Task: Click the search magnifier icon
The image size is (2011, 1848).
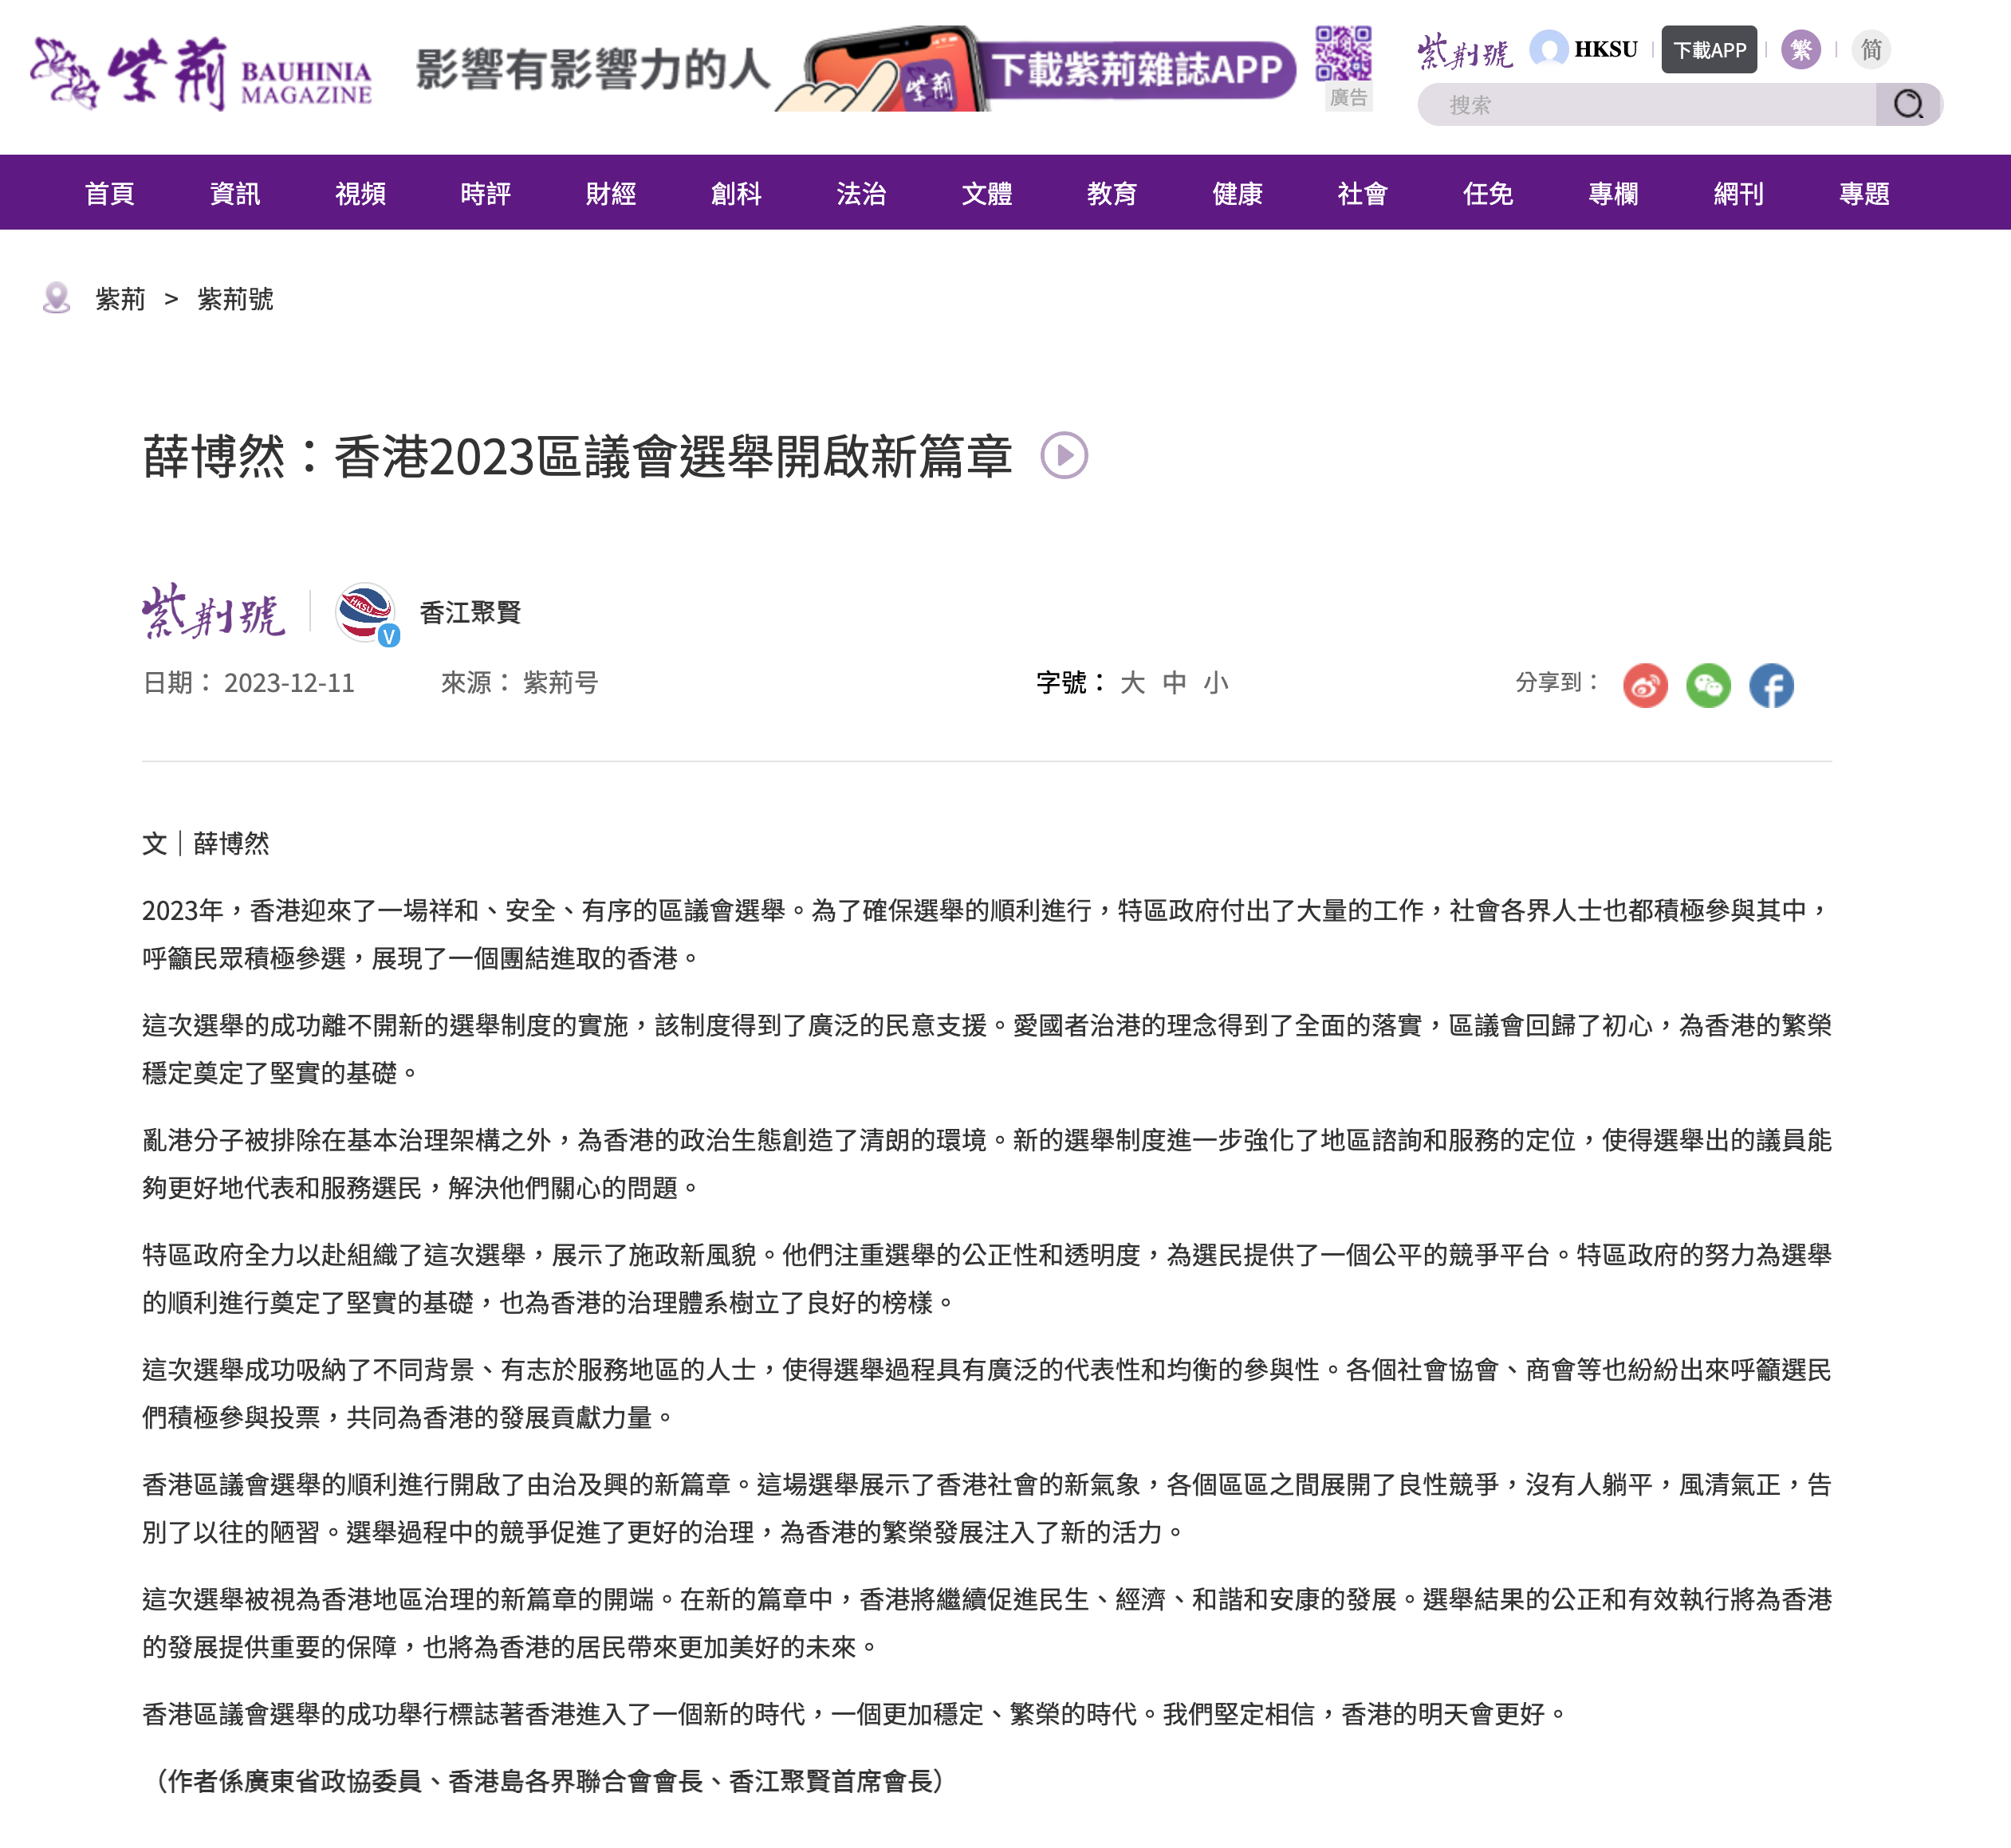Action: pos(1908,105)
